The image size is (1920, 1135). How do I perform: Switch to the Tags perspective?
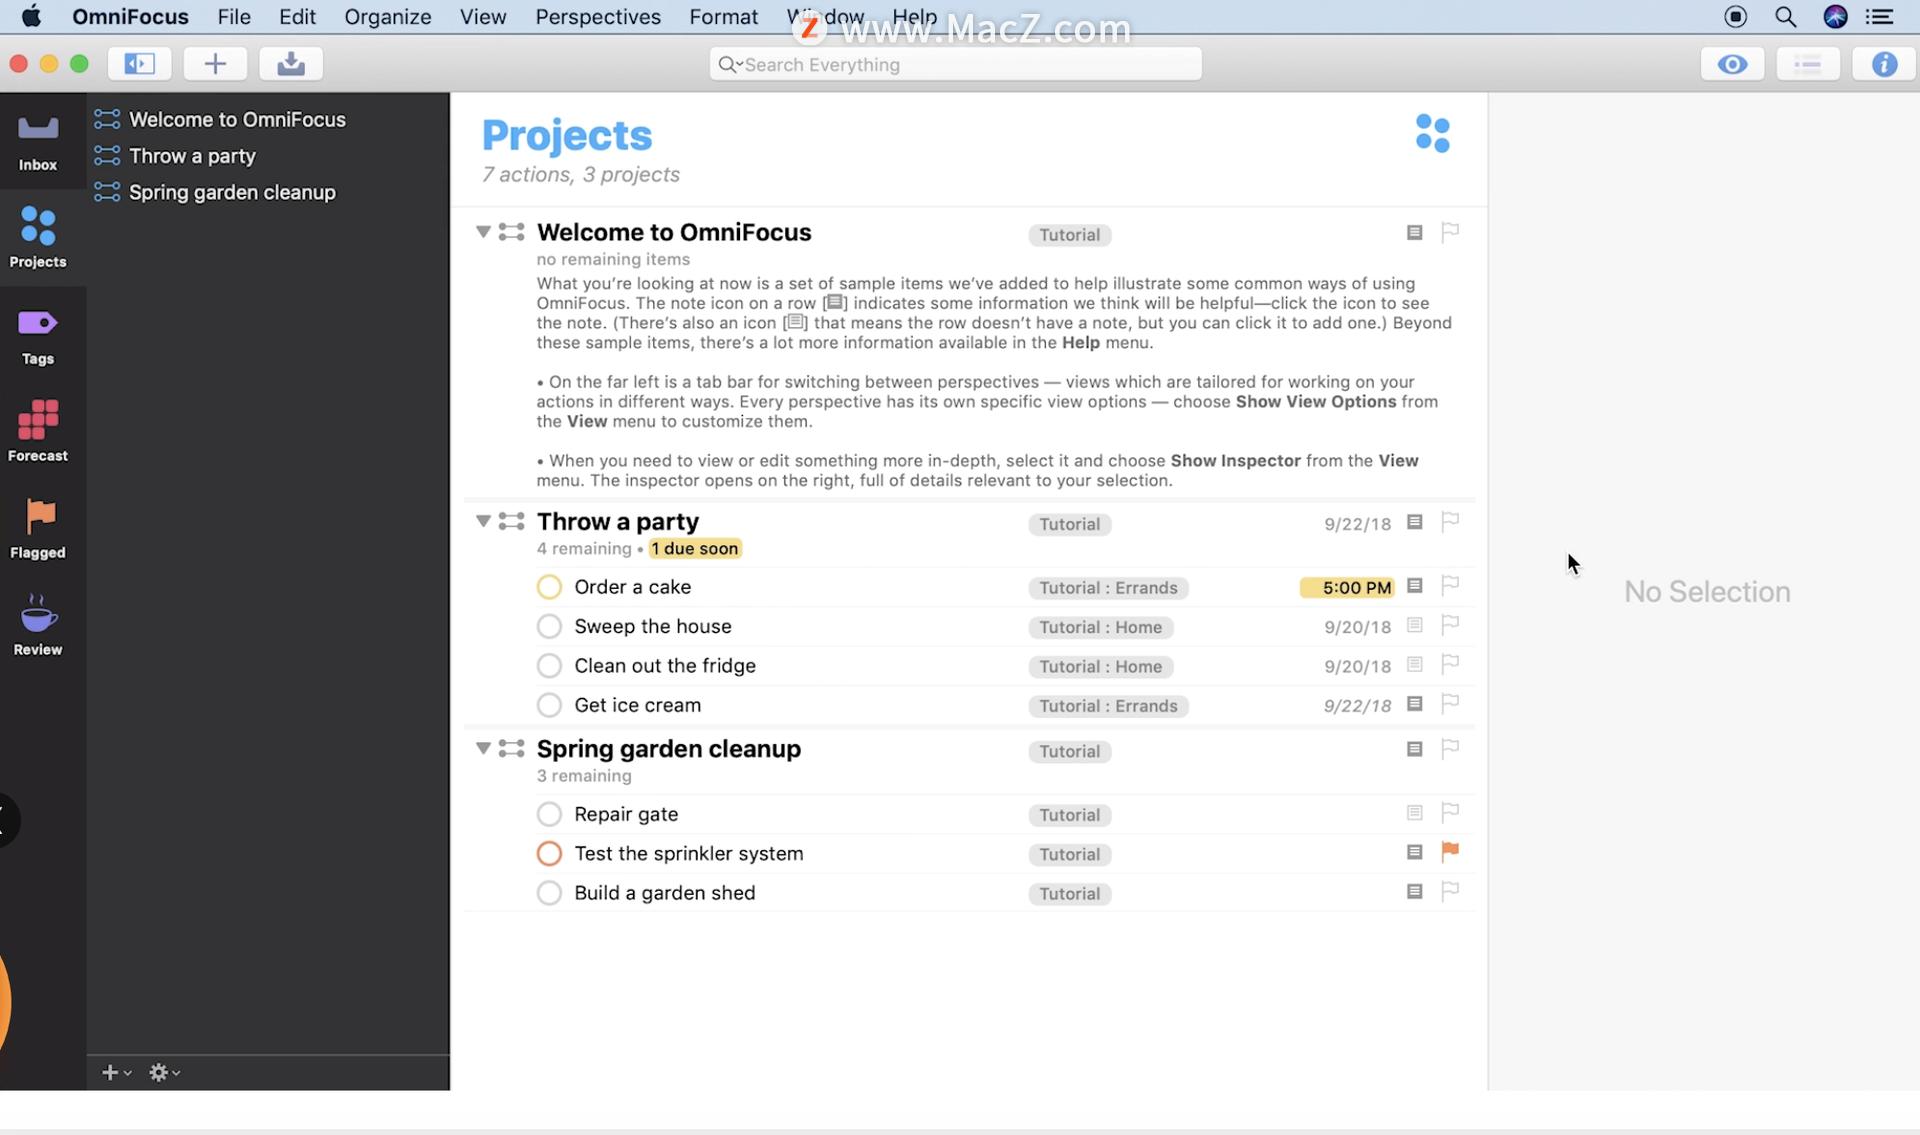pyautogui.click(x=38, y=336)
